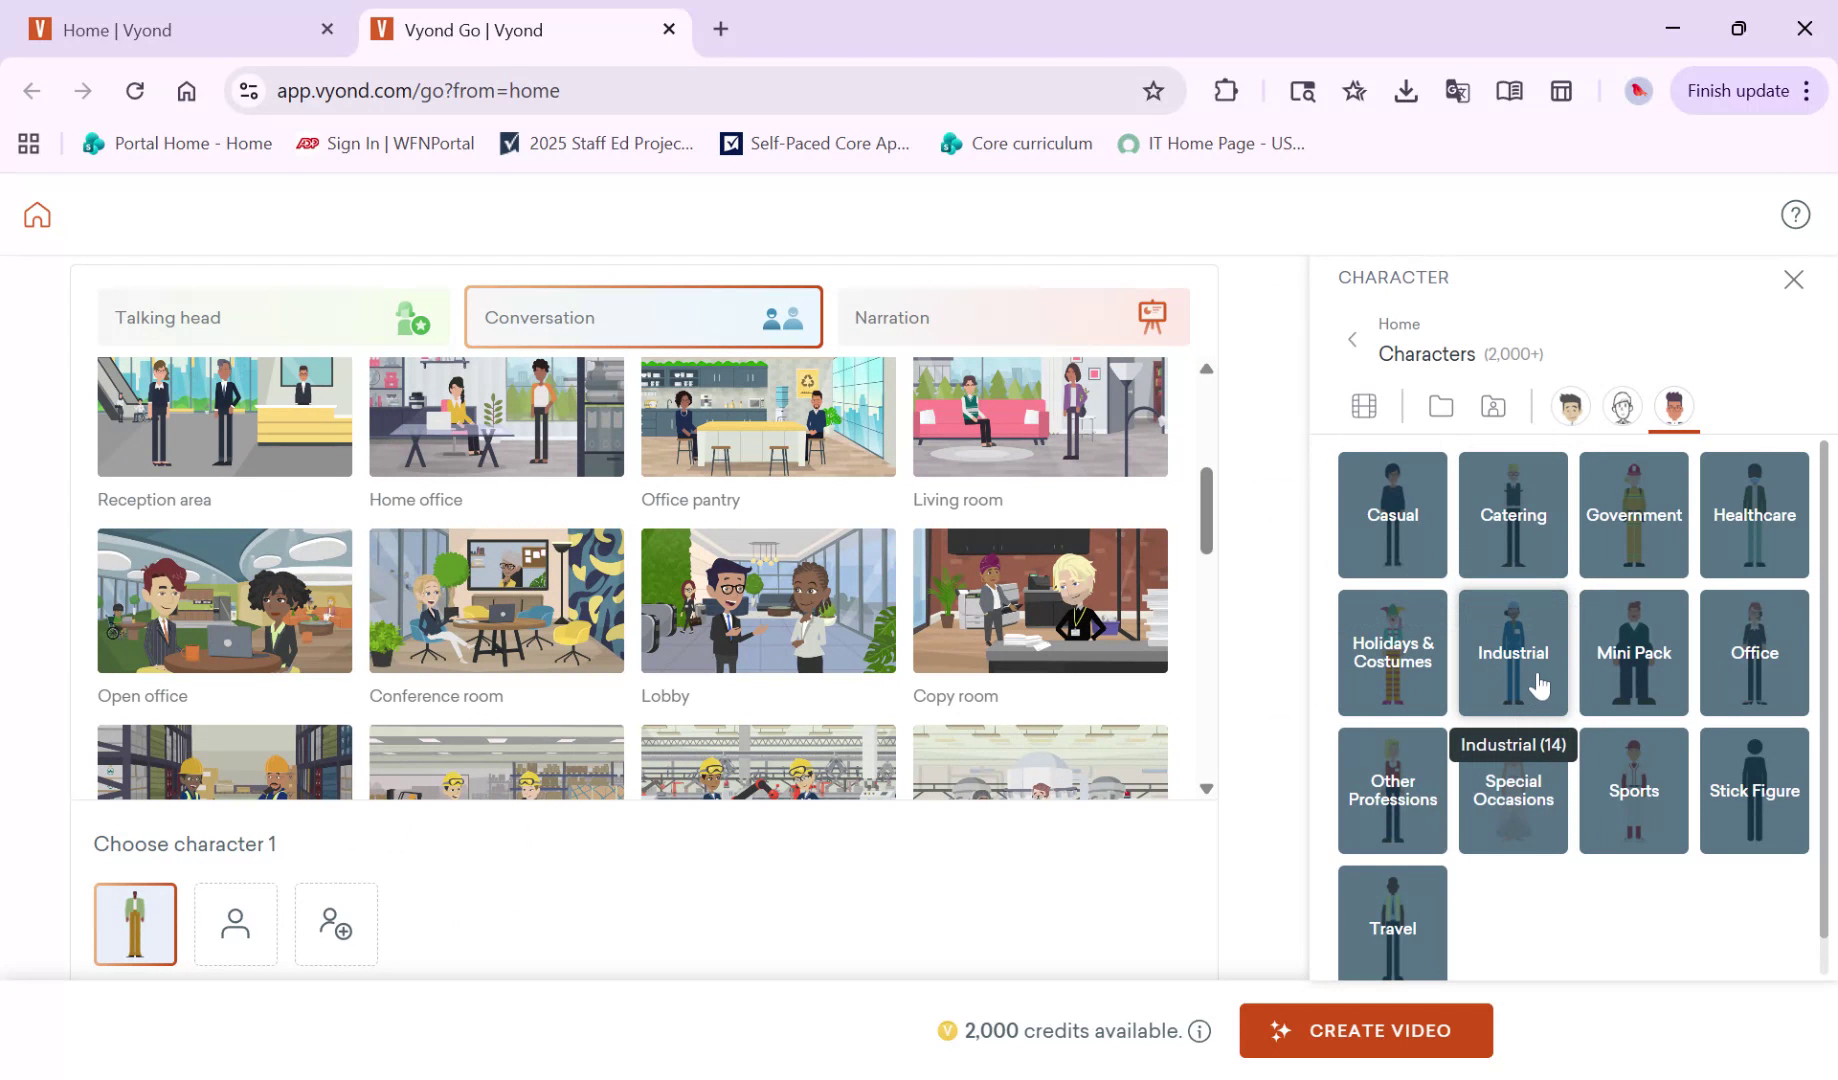1838x1080 pixels.
Task: Select the Talking head video format
Action: click(272, 317)
